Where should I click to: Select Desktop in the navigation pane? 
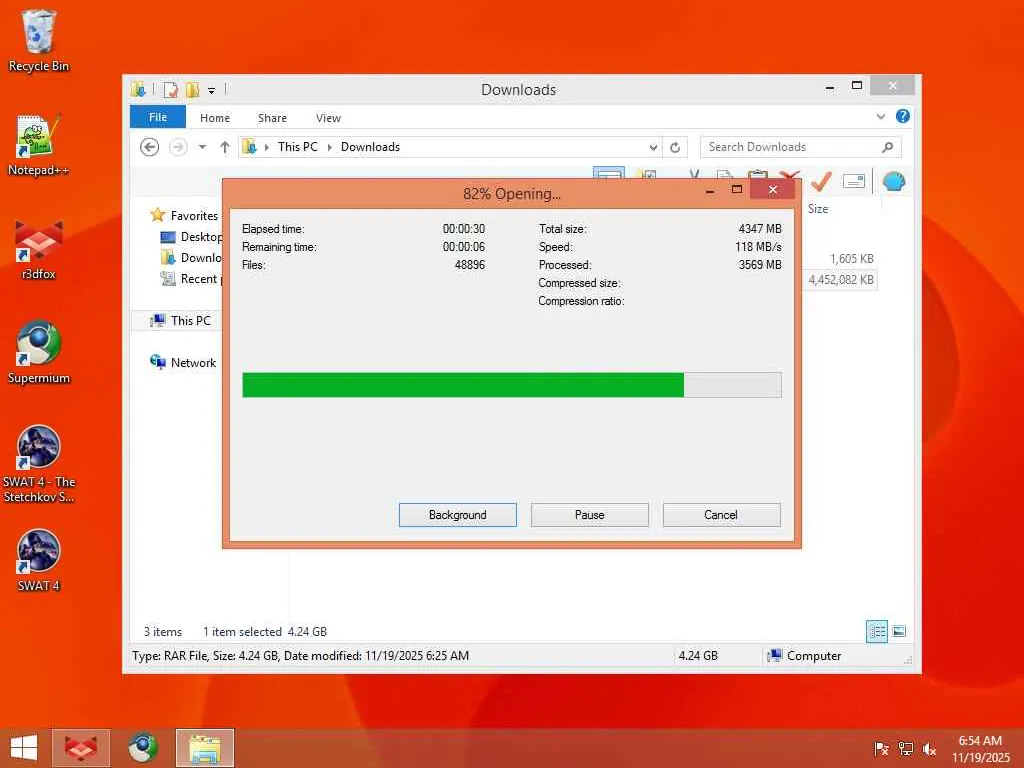pos(191,237)
